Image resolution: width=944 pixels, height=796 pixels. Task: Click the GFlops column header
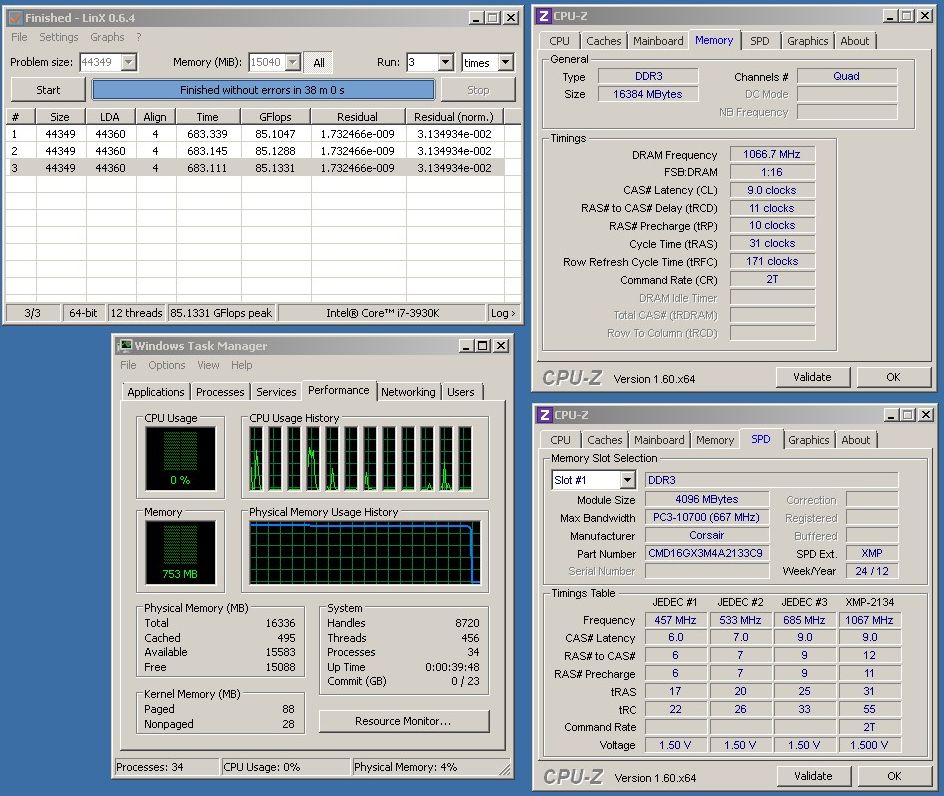[x=275, y=116]
